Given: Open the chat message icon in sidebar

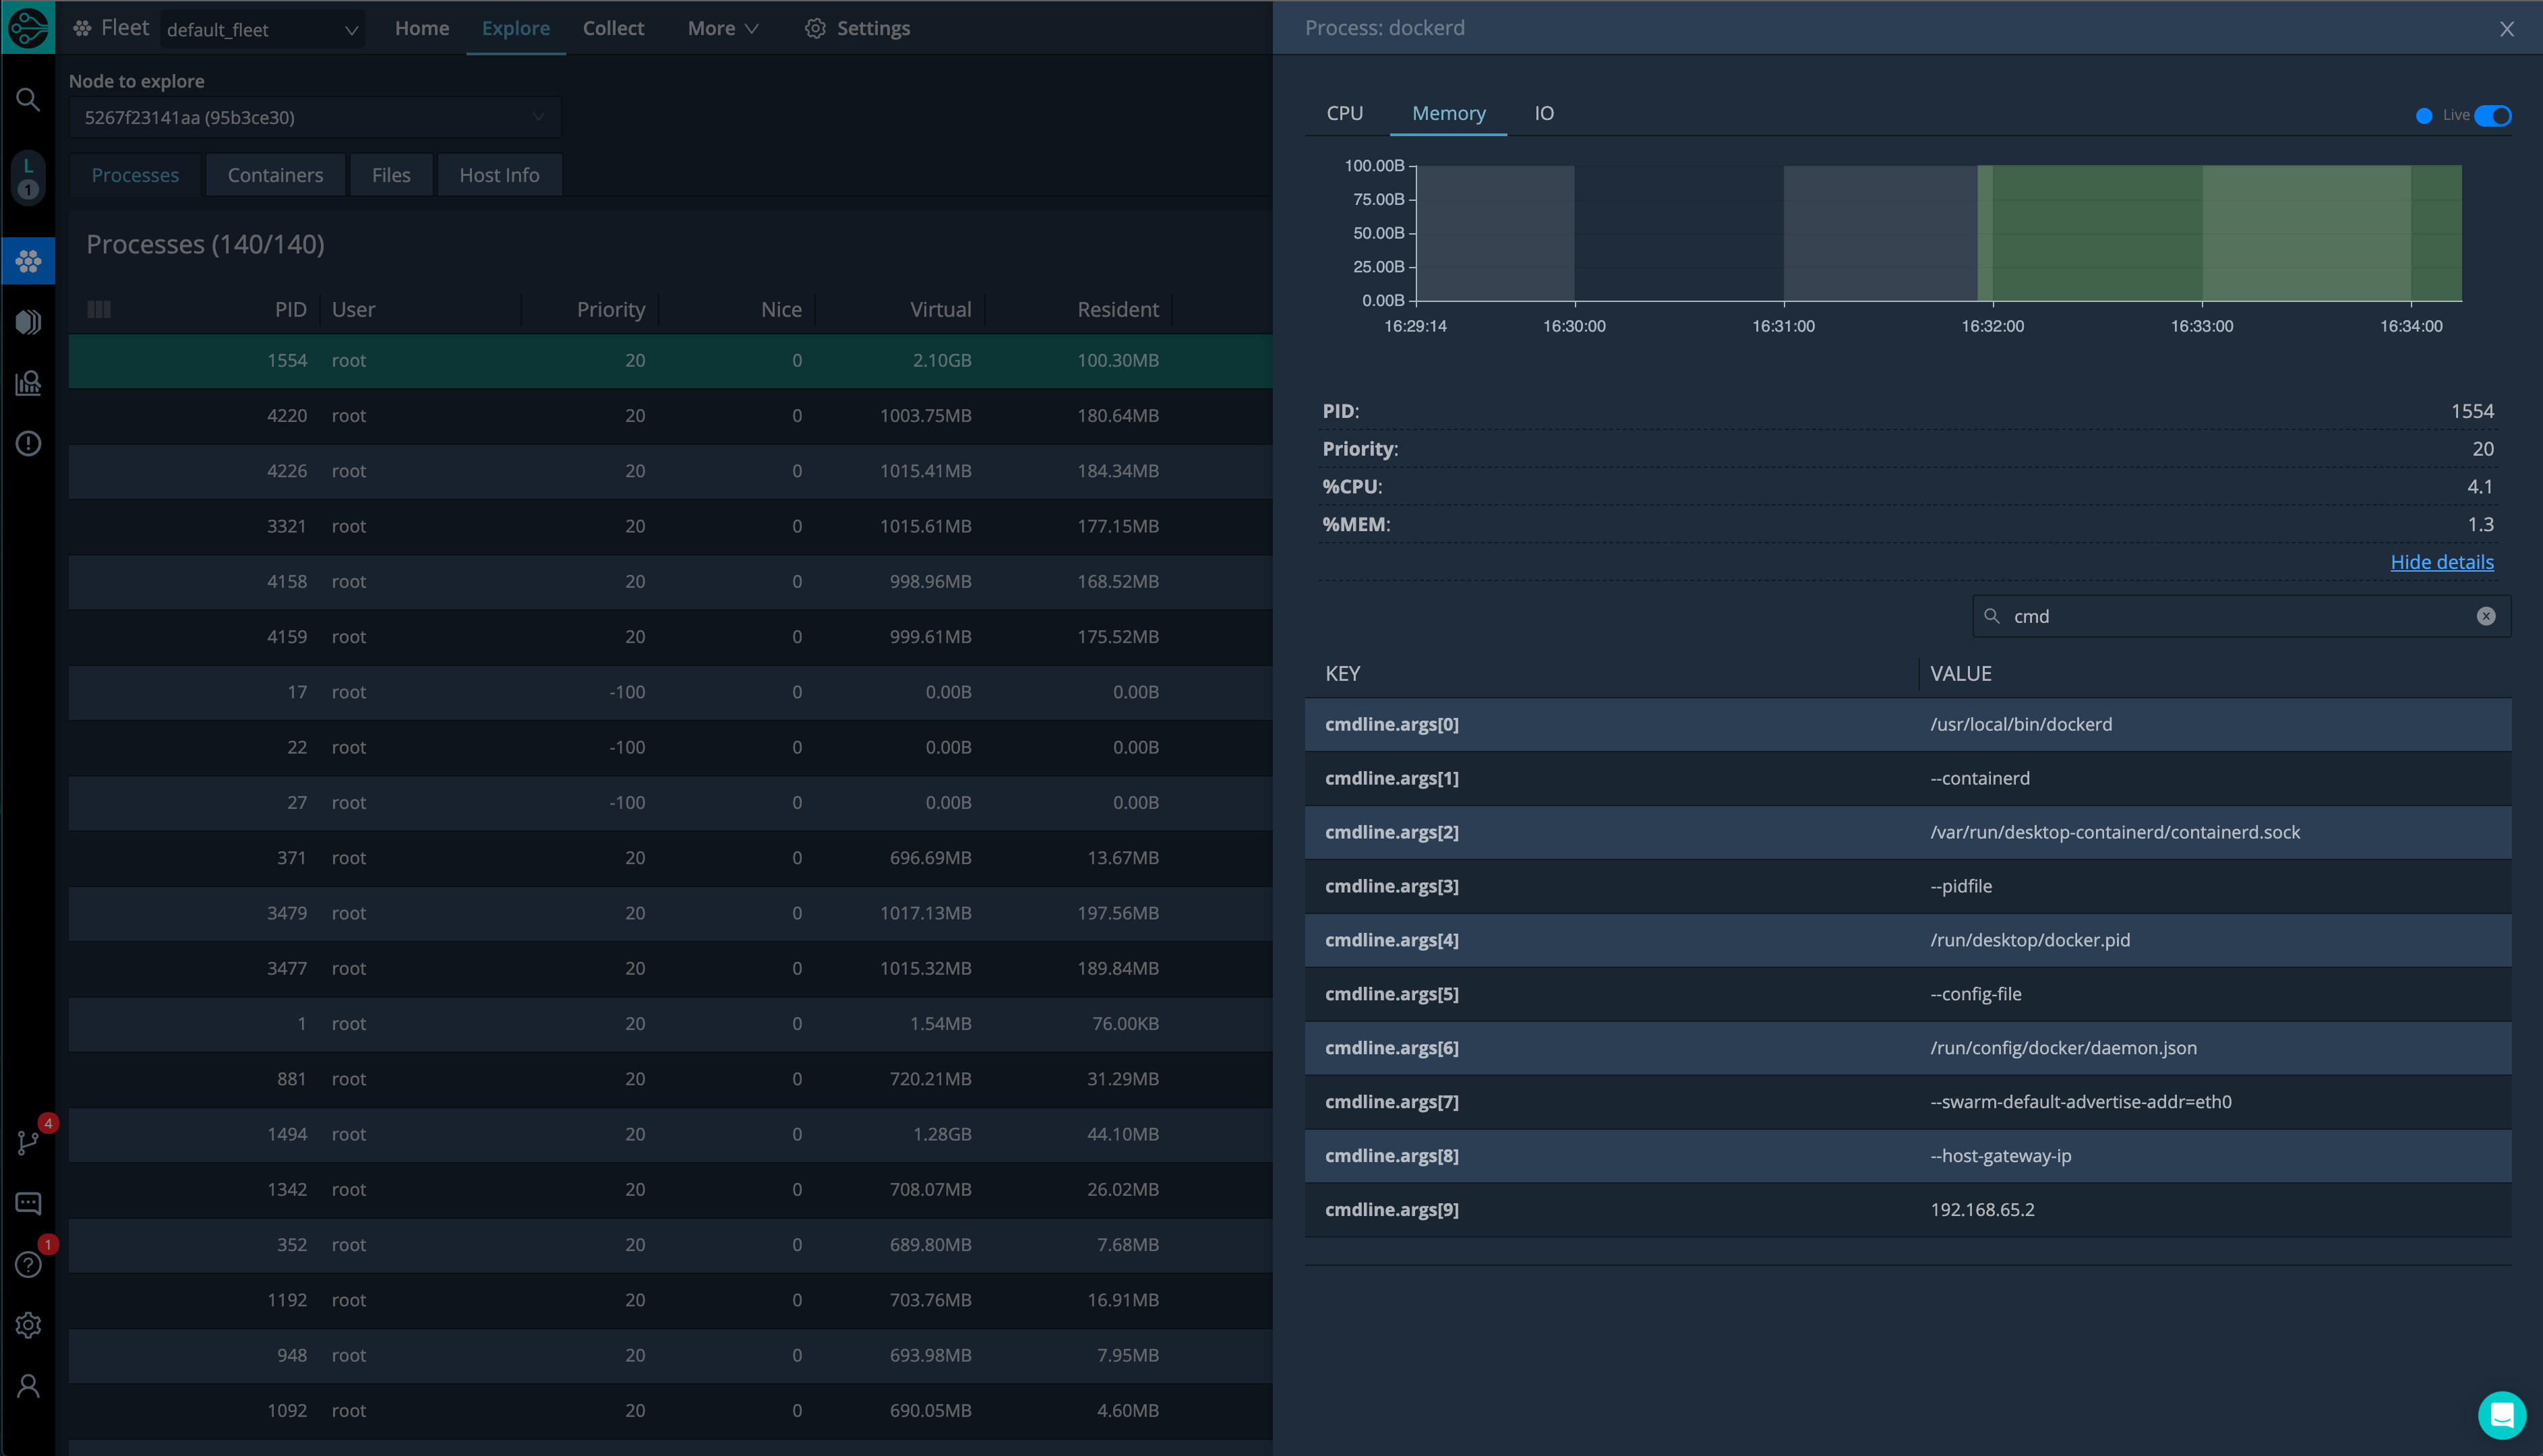Looking at the screenshot, I should [28, 1203].
